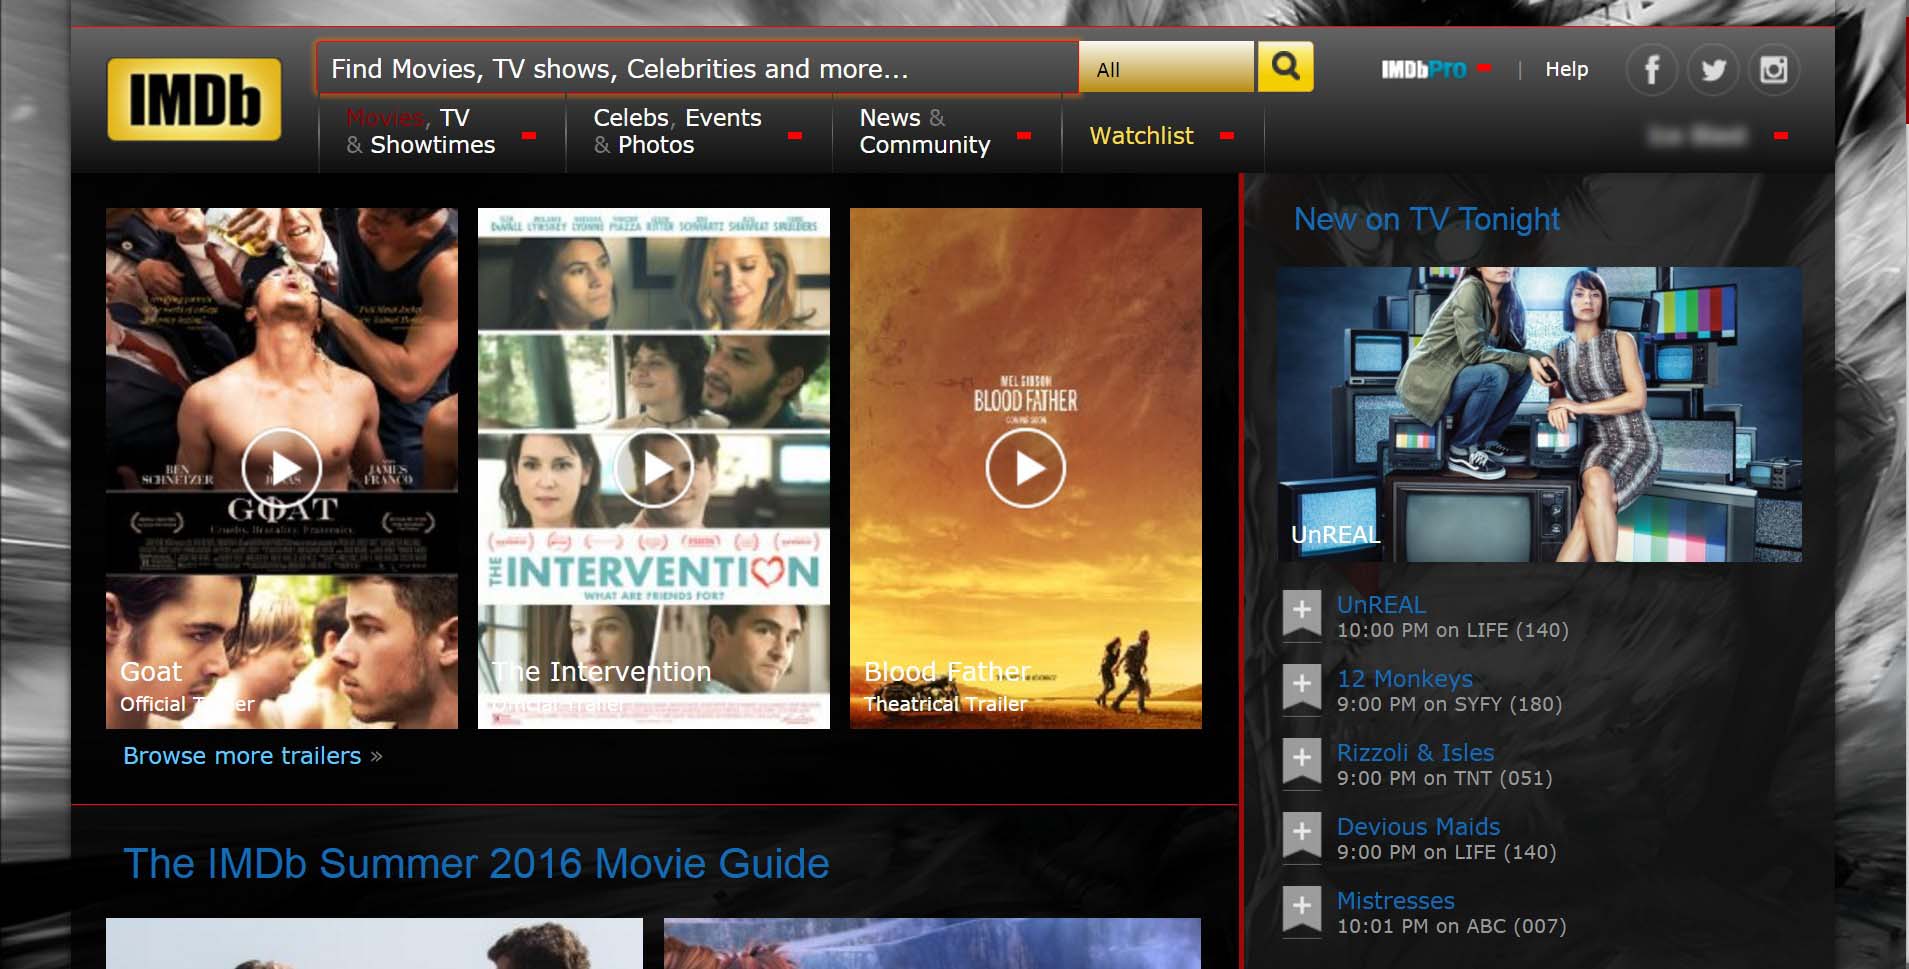Play the Blood Father trailer
This screenshot has width=1909, height=969.
point(1026,468)
